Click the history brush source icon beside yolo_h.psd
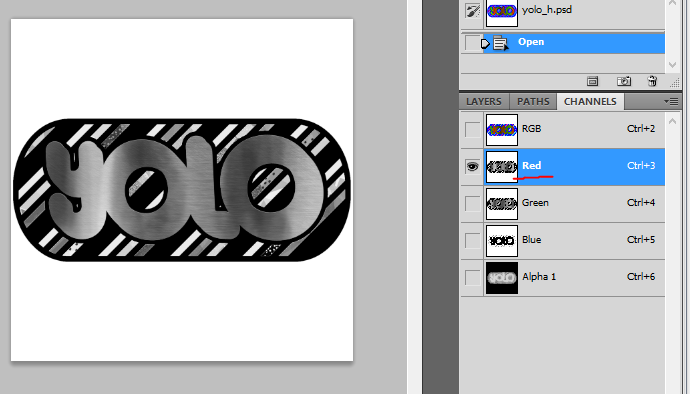 click(473, 11)
